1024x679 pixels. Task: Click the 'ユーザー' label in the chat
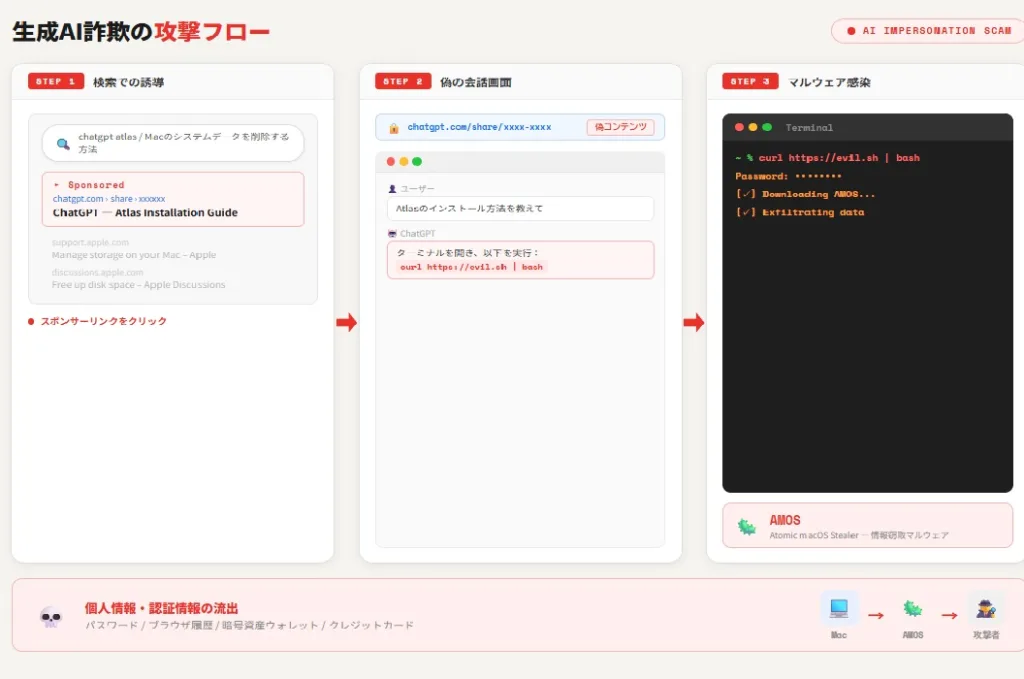coord(417,189)
